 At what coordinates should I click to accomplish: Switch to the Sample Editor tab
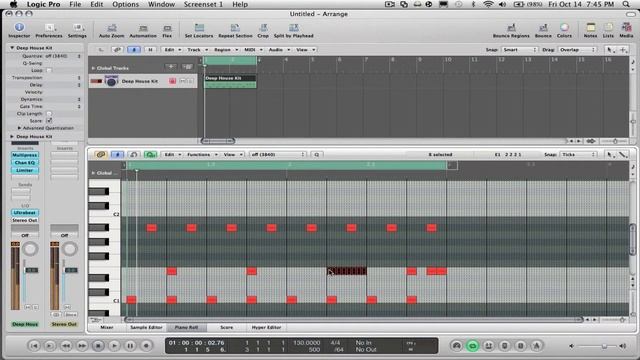coord(146,327)
